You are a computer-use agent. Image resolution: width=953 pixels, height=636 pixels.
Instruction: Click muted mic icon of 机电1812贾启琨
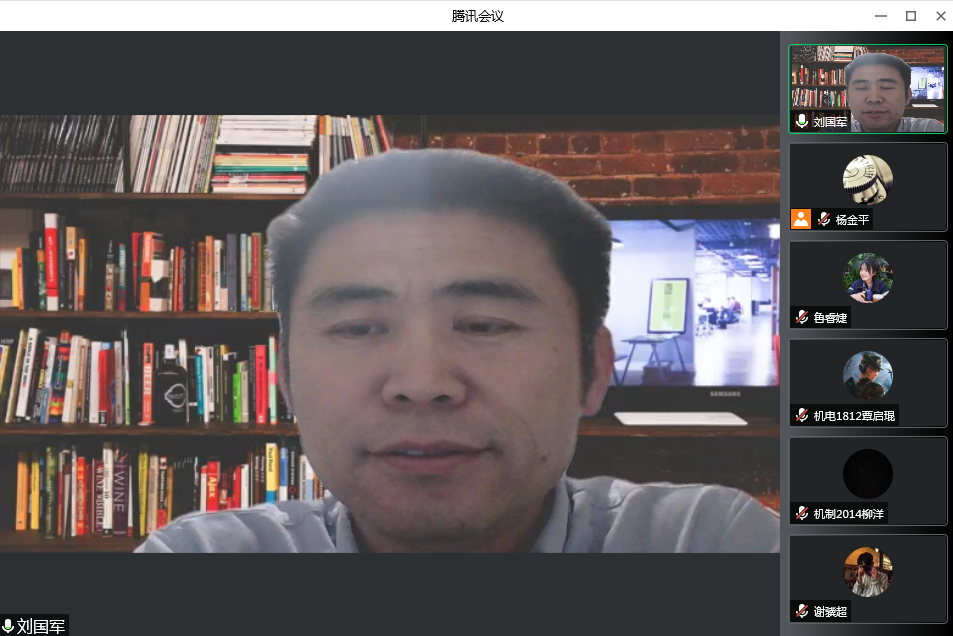coord(802,415)
